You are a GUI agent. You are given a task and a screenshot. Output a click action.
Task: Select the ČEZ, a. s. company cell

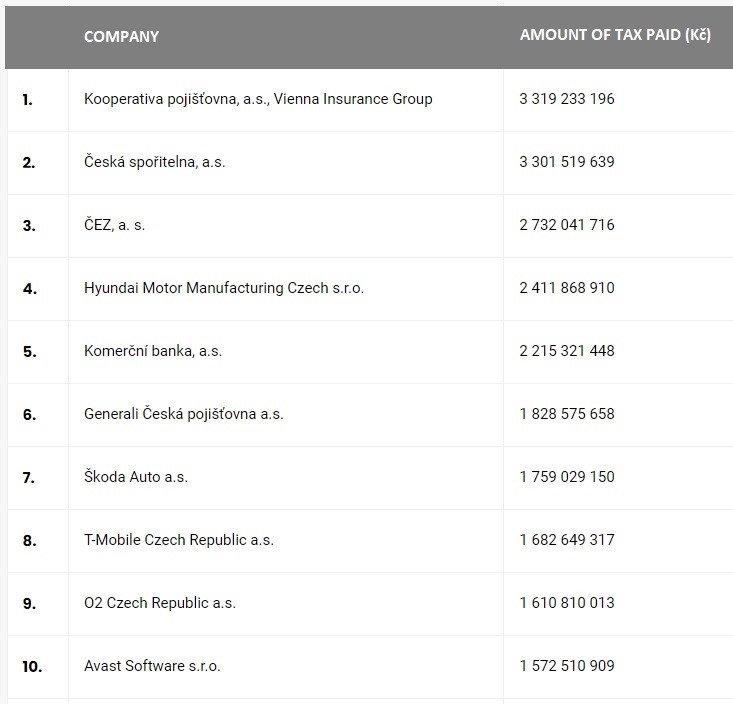tap(114, 225)
